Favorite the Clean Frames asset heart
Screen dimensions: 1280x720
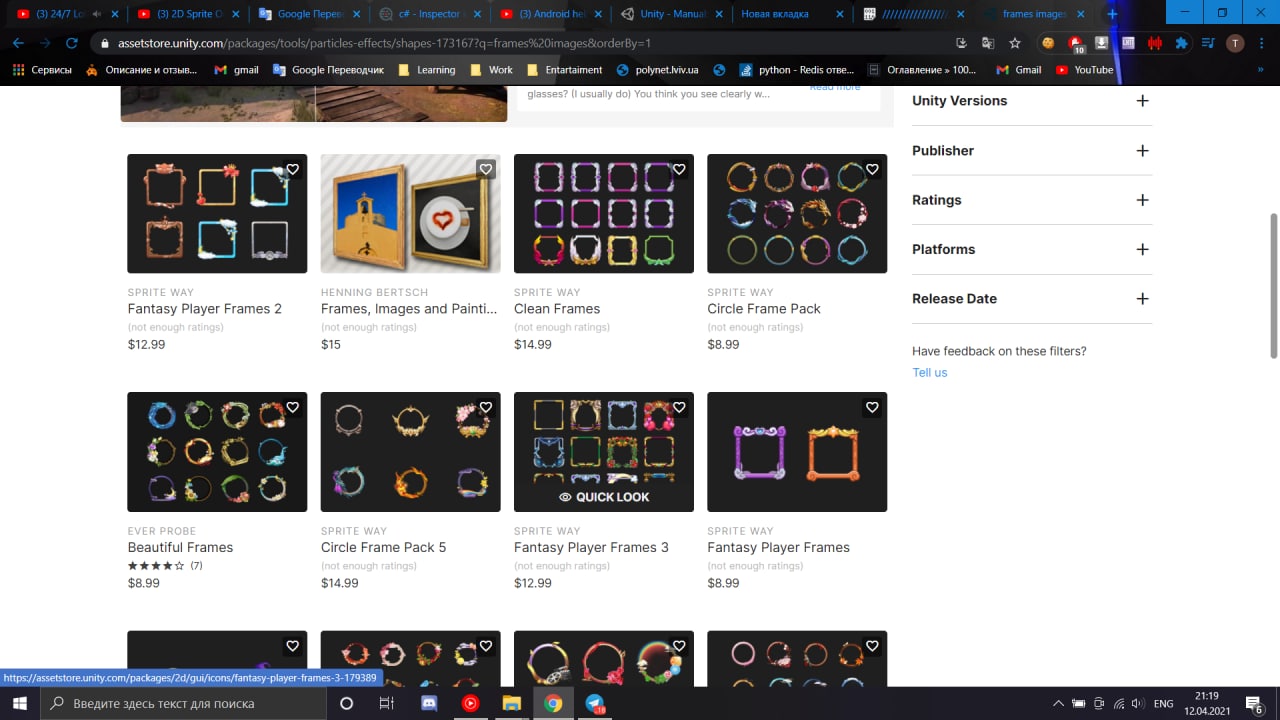point(679,169)
